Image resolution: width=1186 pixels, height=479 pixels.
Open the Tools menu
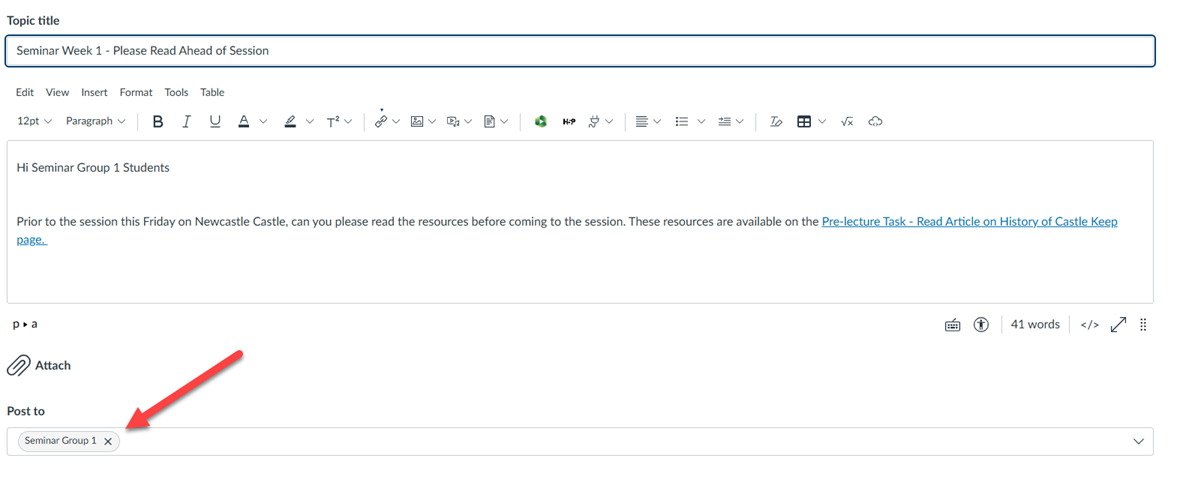[176, 92]
